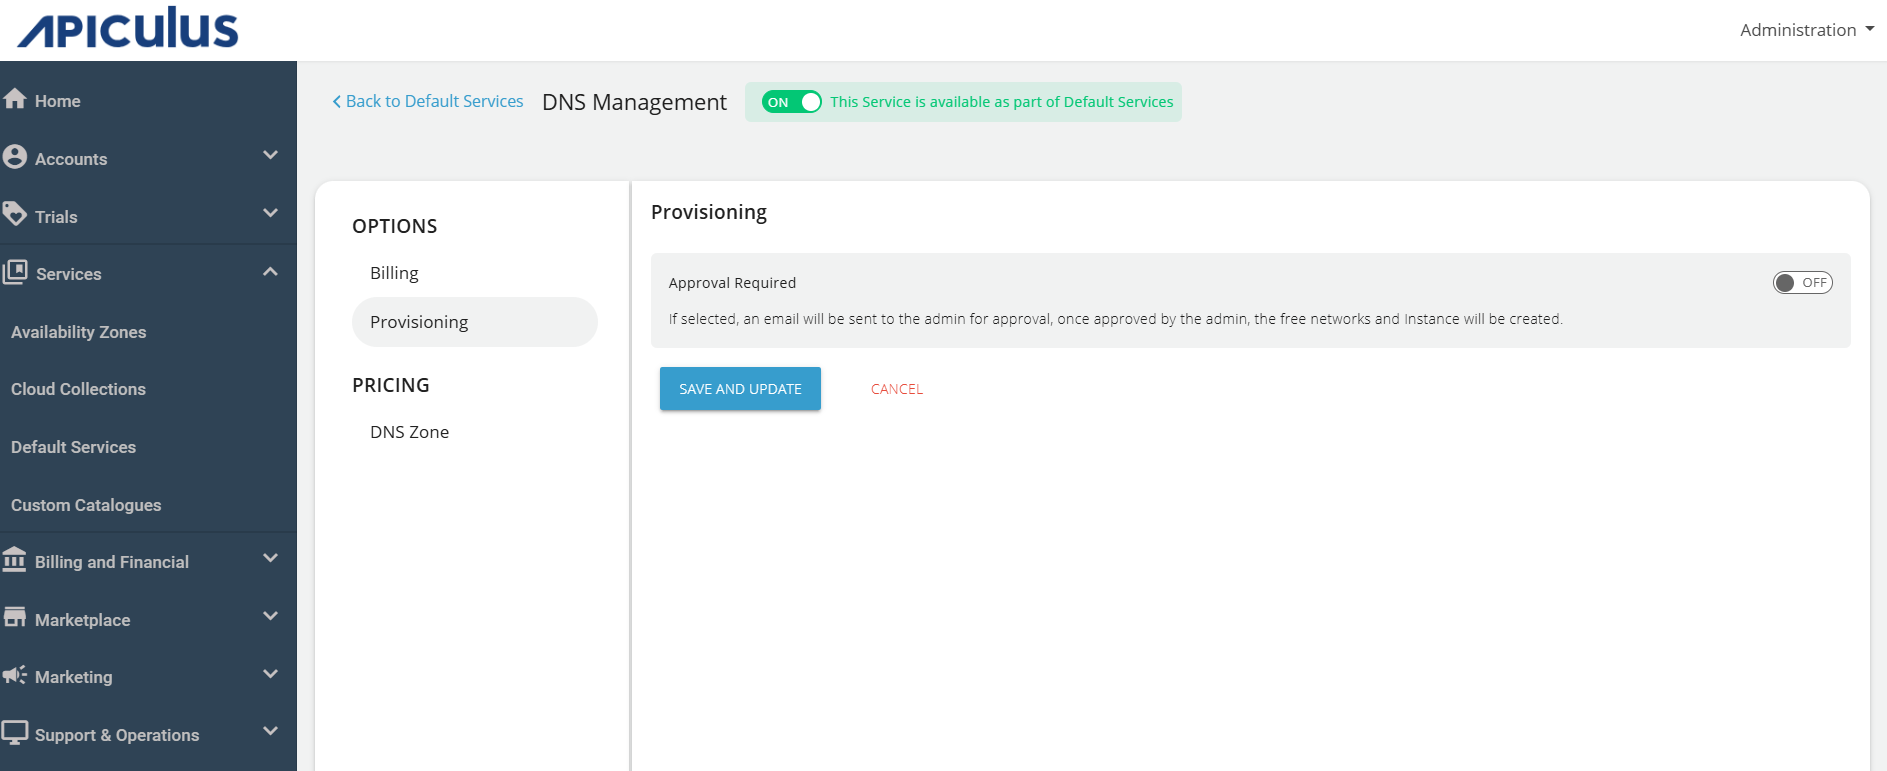Click the Support & Operations monitor icon
This screenshot has width=1887, height=771.
point(15,732)
